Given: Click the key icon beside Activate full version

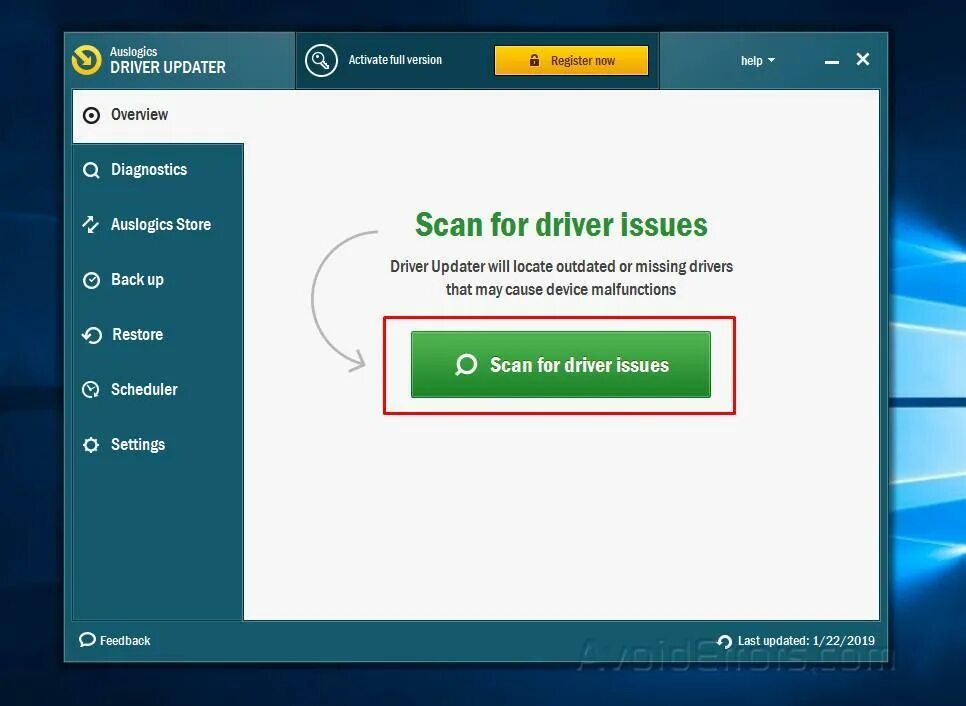Looking at the screenshot, I should coord(321,60).
